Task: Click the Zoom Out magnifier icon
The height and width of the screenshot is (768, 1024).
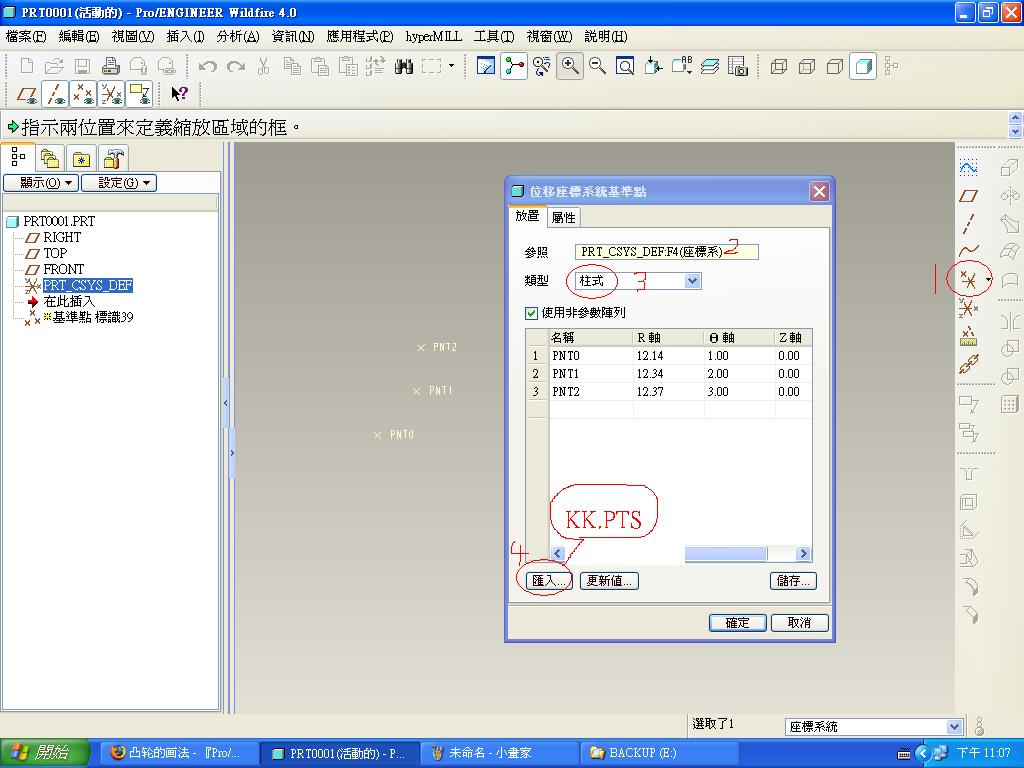Action: [597, 66]
